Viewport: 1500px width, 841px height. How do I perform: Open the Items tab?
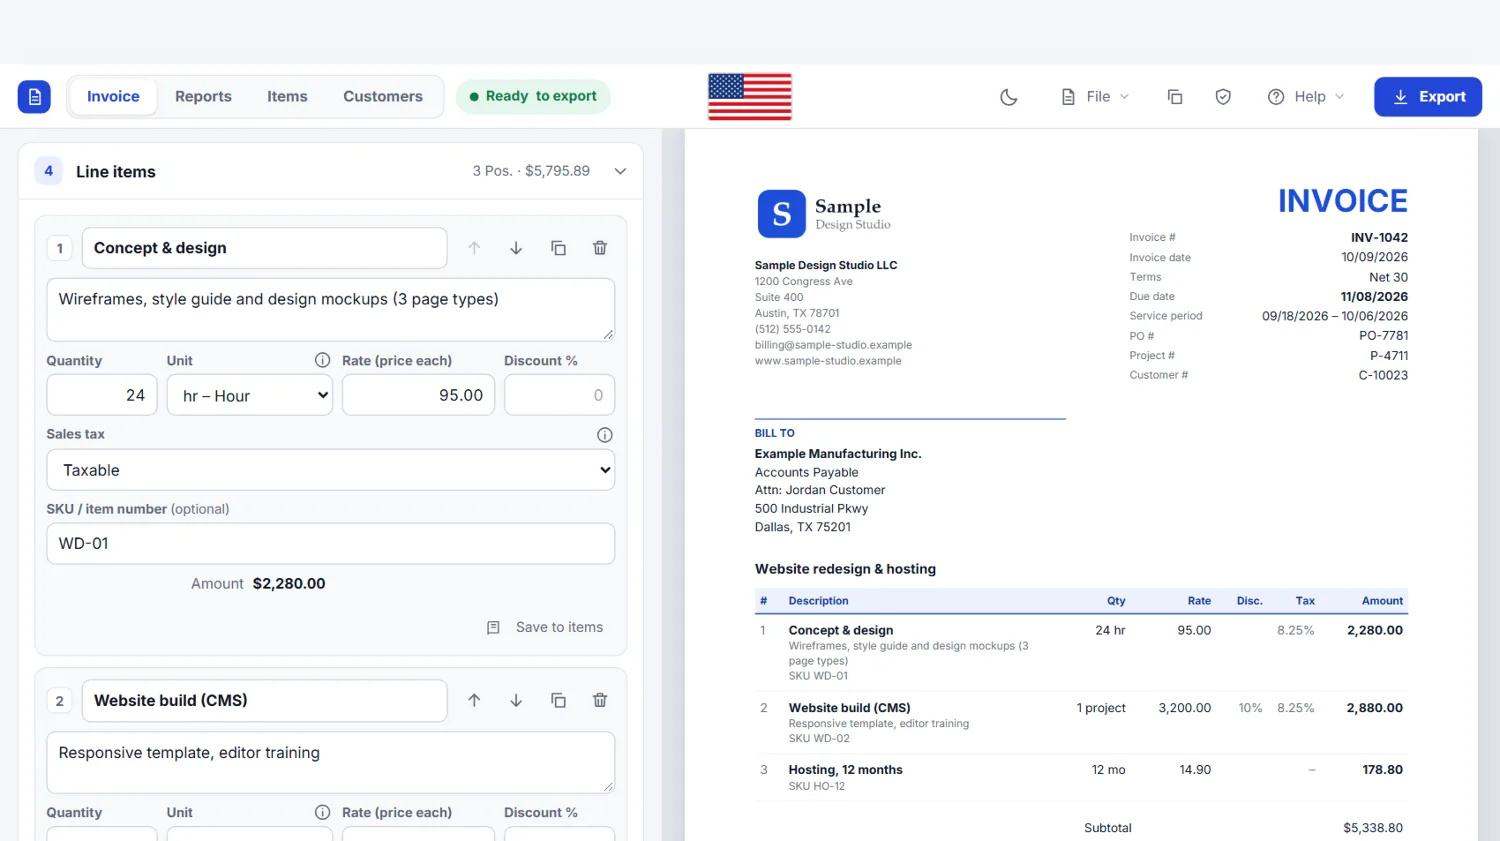[x=287, y=97]
